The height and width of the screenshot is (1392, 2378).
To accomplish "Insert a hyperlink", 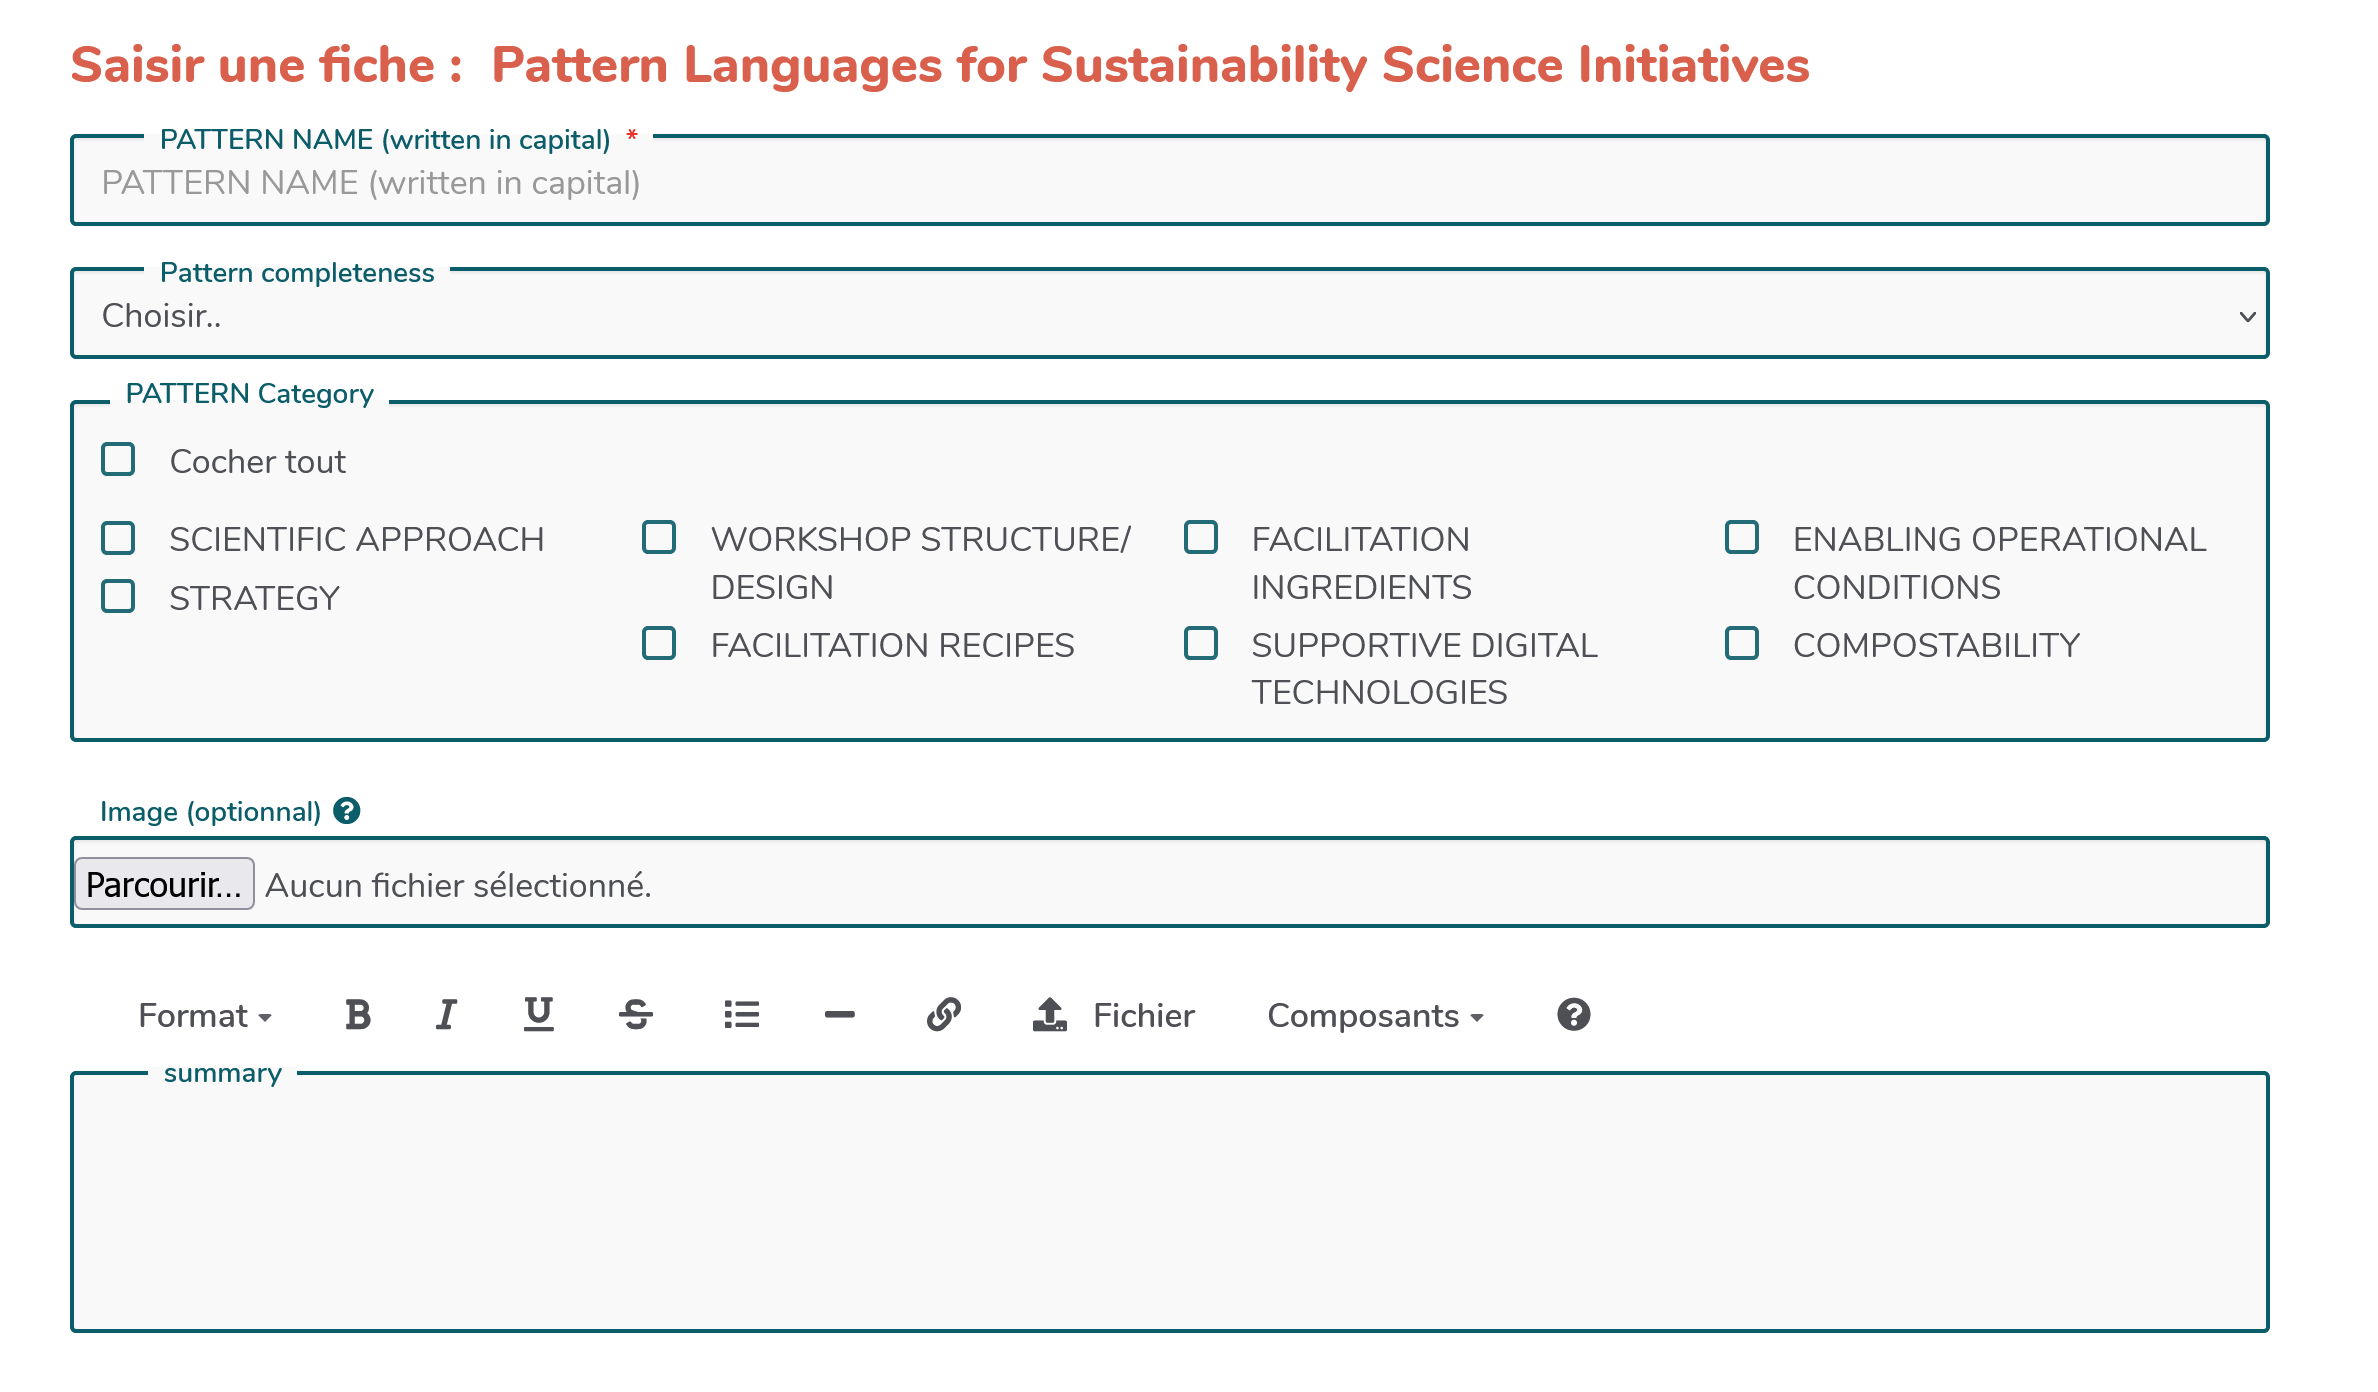I will 943,1015.
